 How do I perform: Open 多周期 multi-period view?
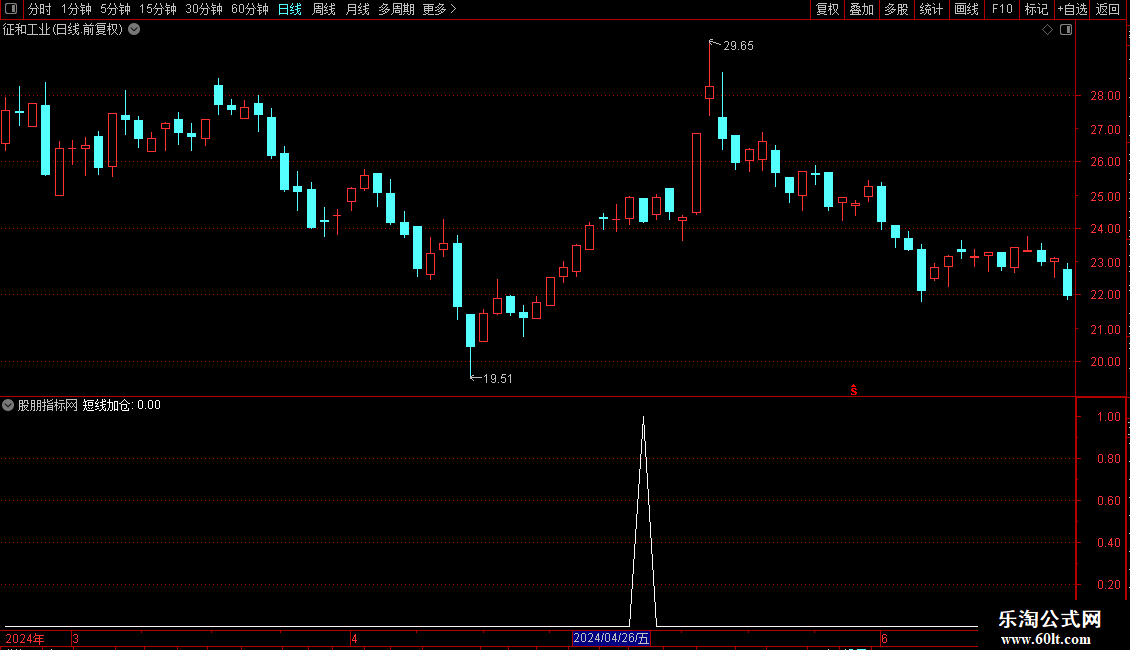[396, 9]
